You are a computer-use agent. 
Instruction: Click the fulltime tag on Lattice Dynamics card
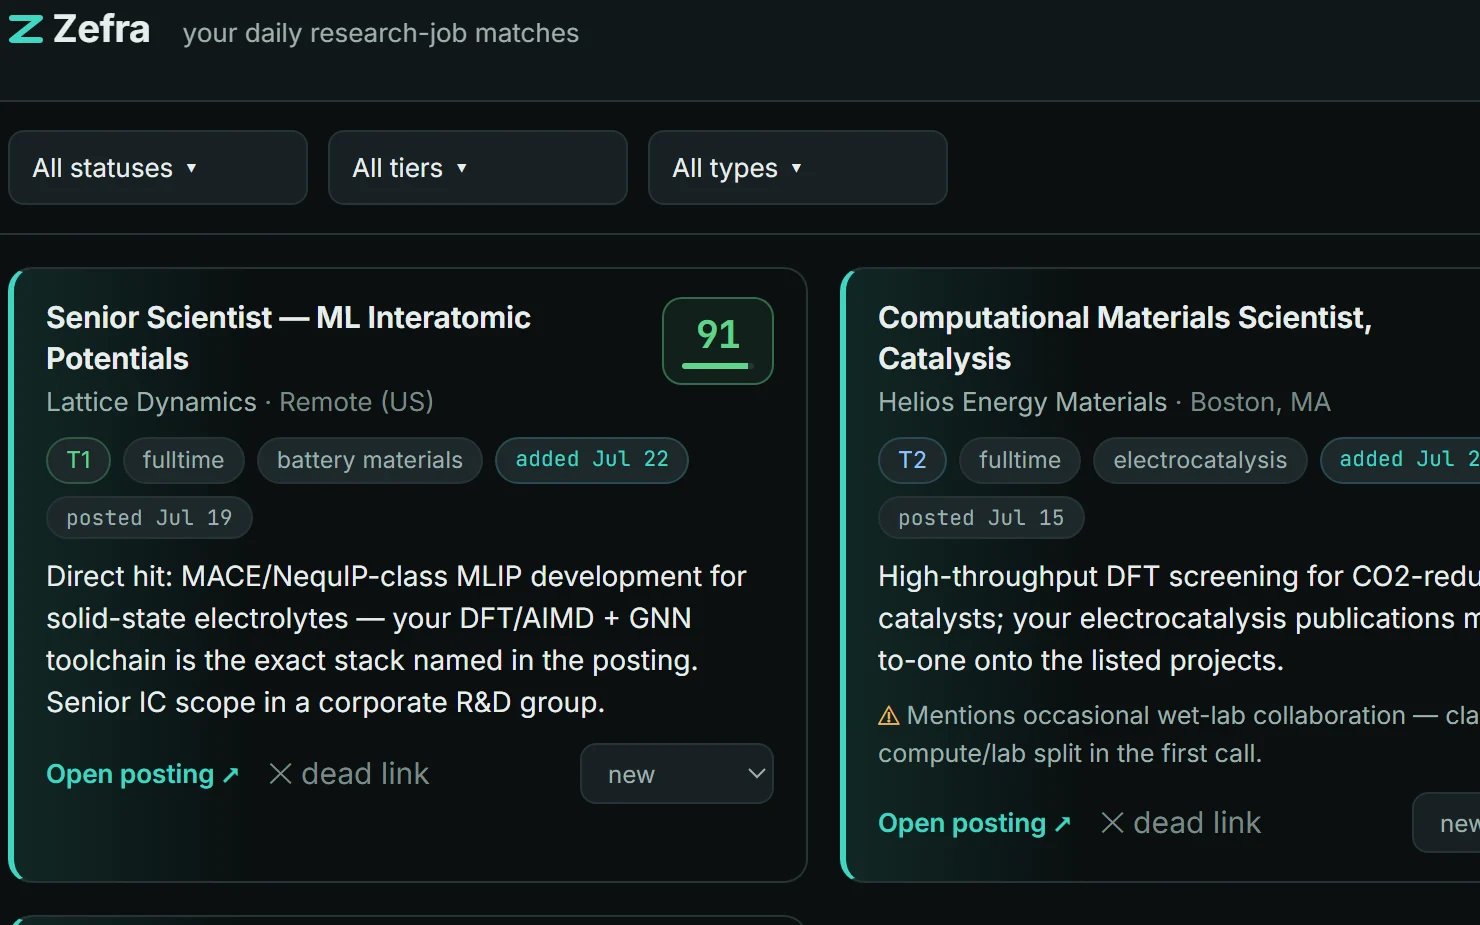pyautogui.click(x=184, y=460)
